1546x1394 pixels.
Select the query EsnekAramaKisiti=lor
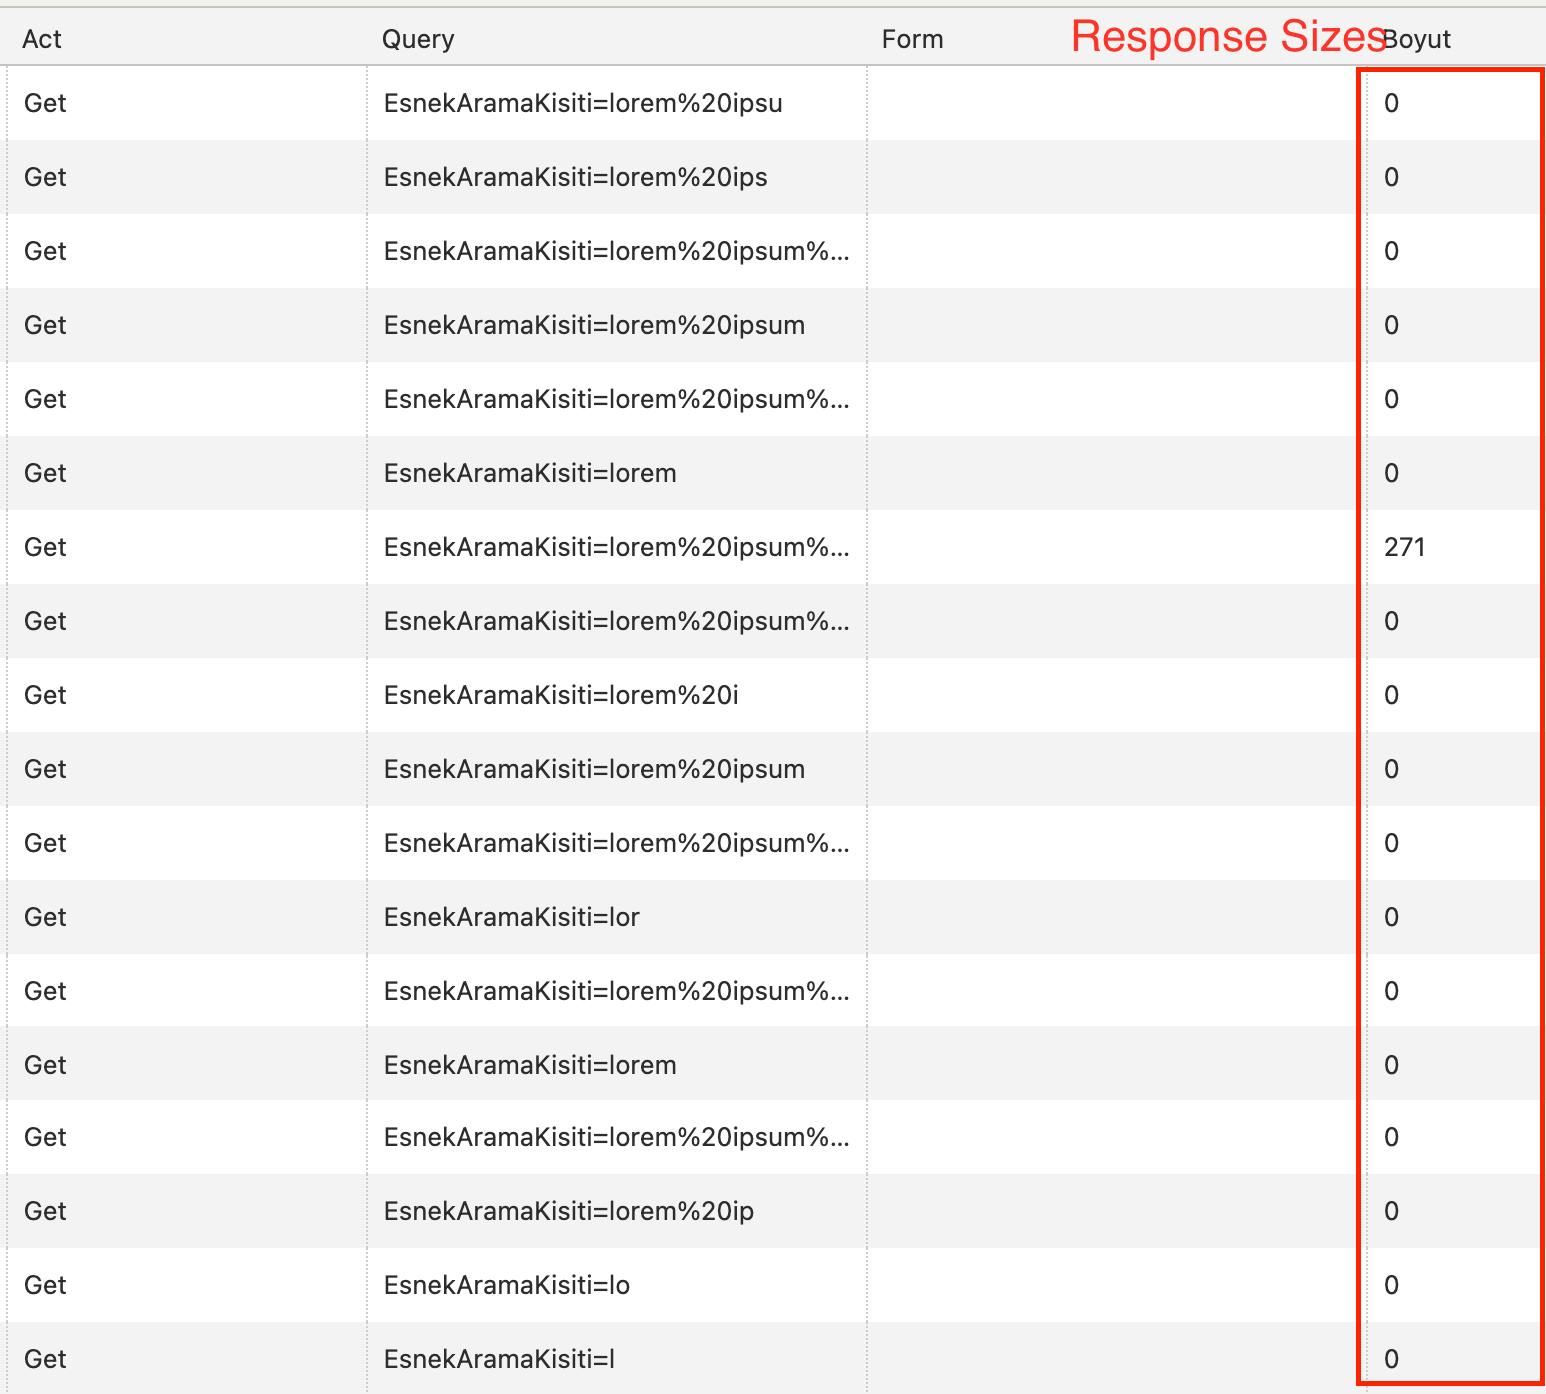pos(512,917)
